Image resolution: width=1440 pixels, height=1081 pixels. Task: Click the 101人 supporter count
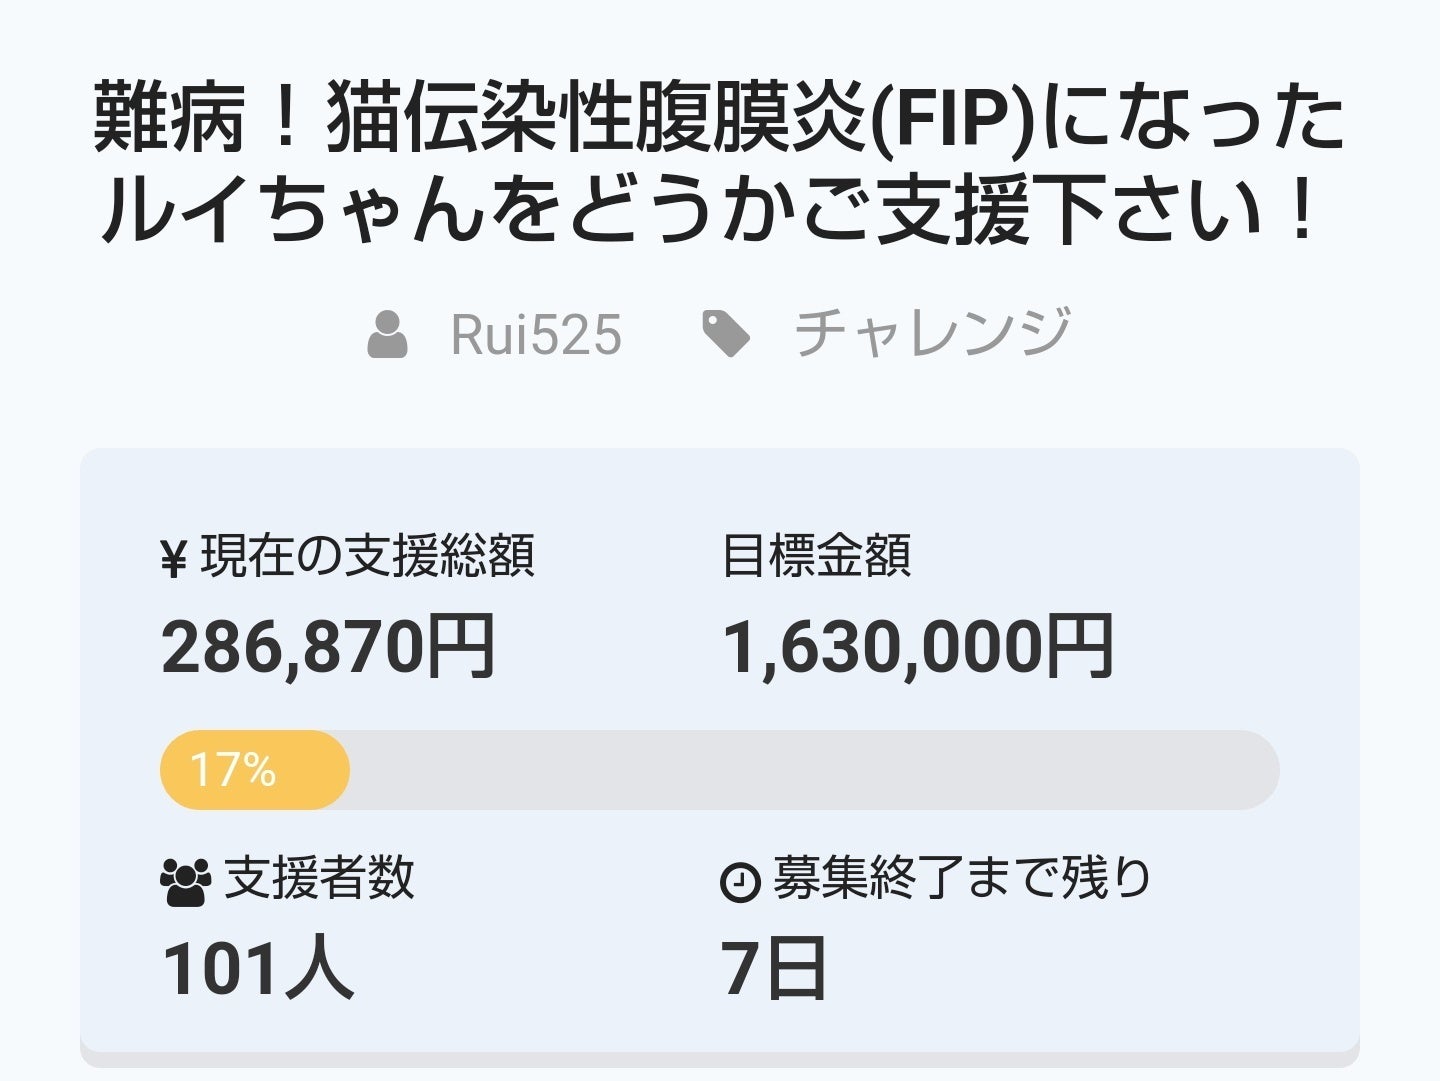click(258, 969)
